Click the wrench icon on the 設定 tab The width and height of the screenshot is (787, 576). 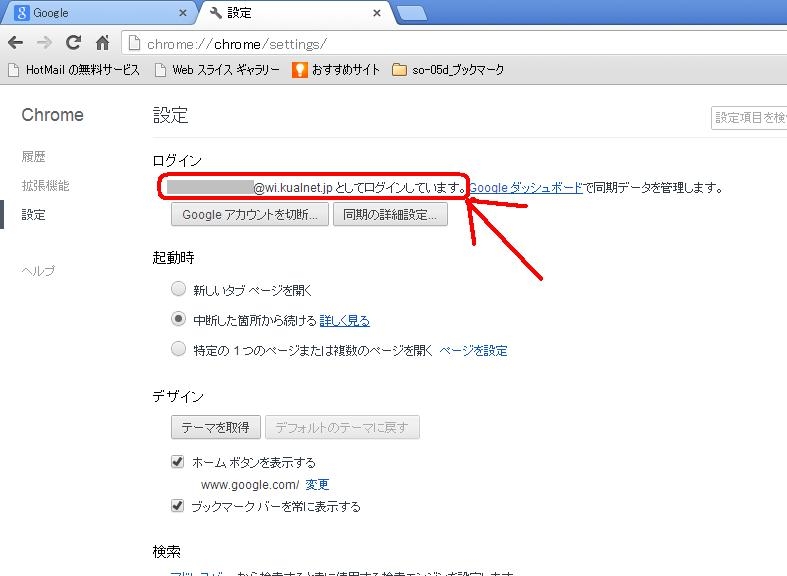click(x=216, y=13)
